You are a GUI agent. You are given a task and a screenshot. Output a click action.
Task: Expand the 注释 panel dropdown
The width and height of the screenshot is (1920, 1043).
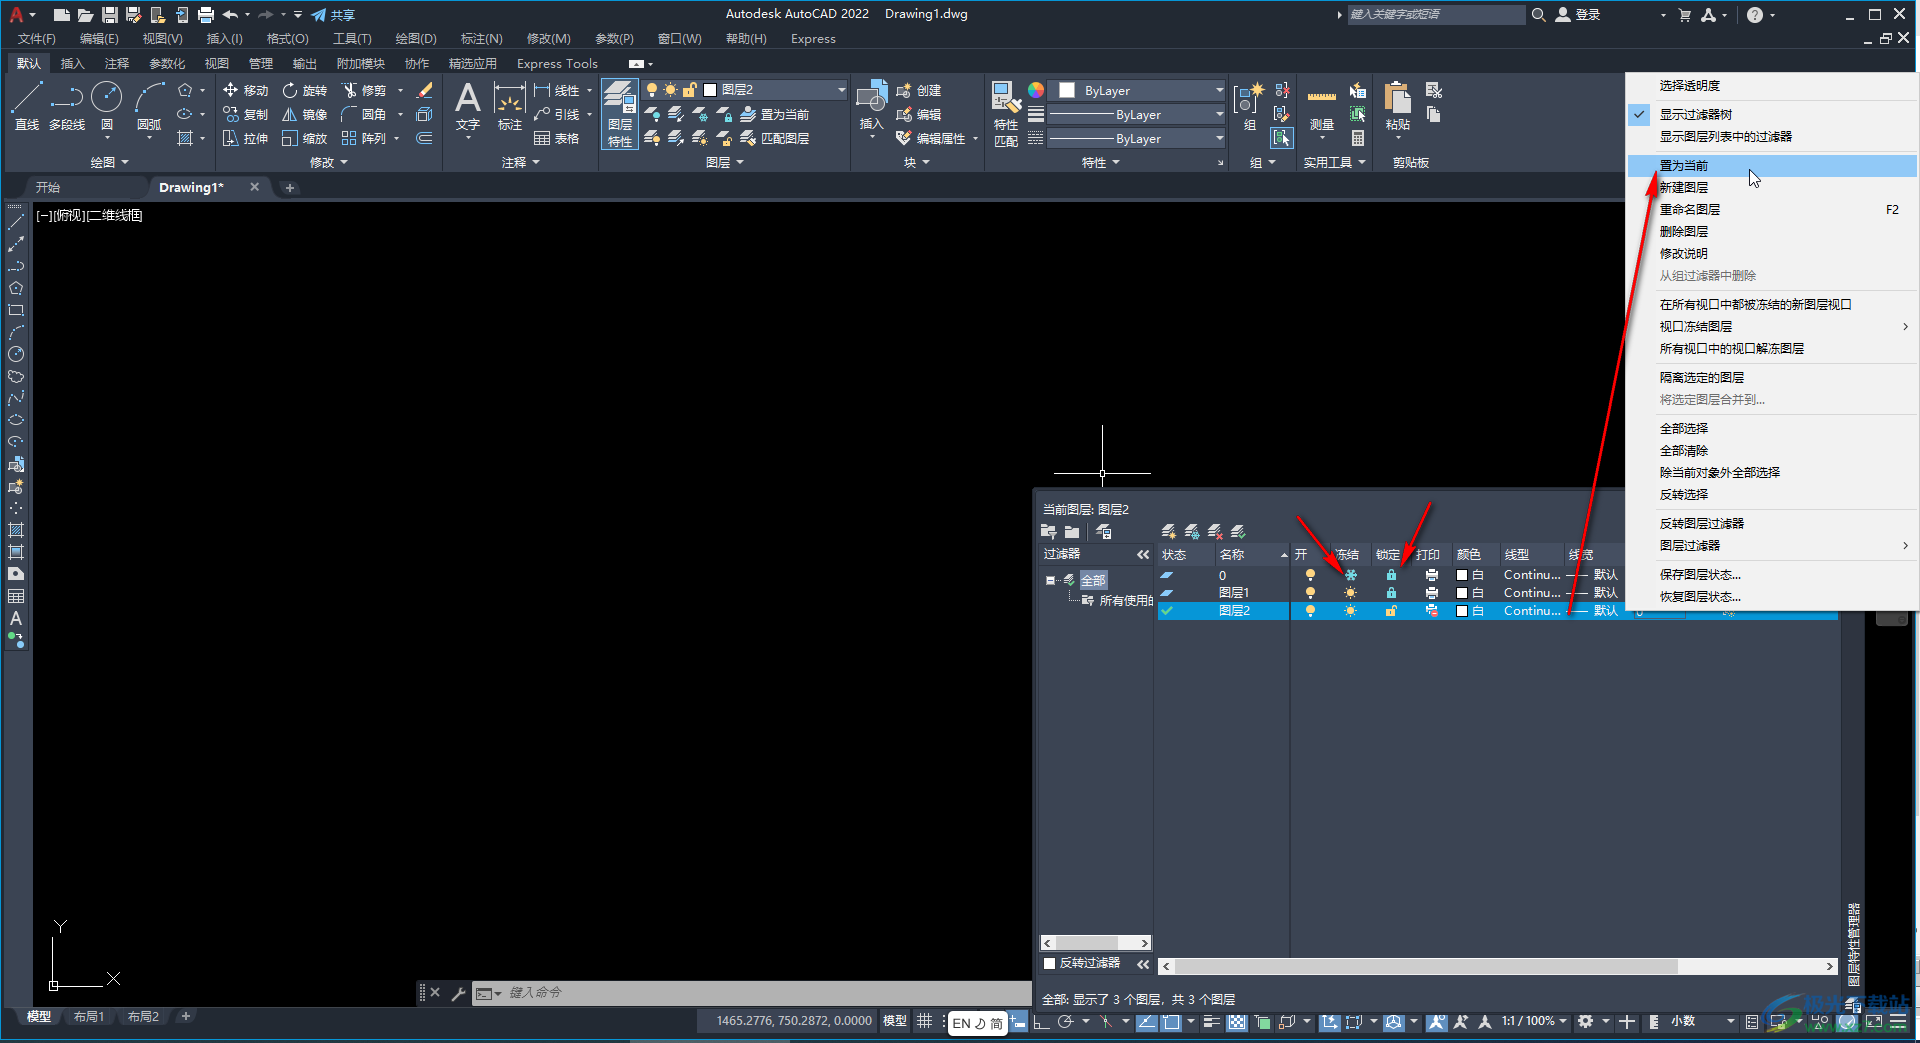(521, 162)
